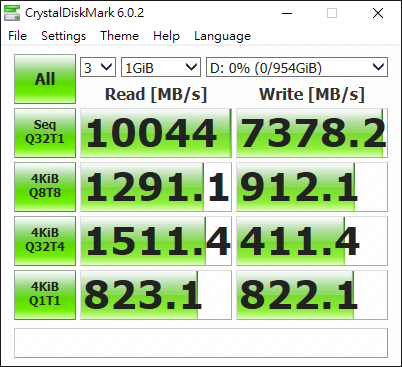The height and width of the screenshot is (367, 402).
Task: Click the Read [MB/s] column header
Action: point(156,94)
